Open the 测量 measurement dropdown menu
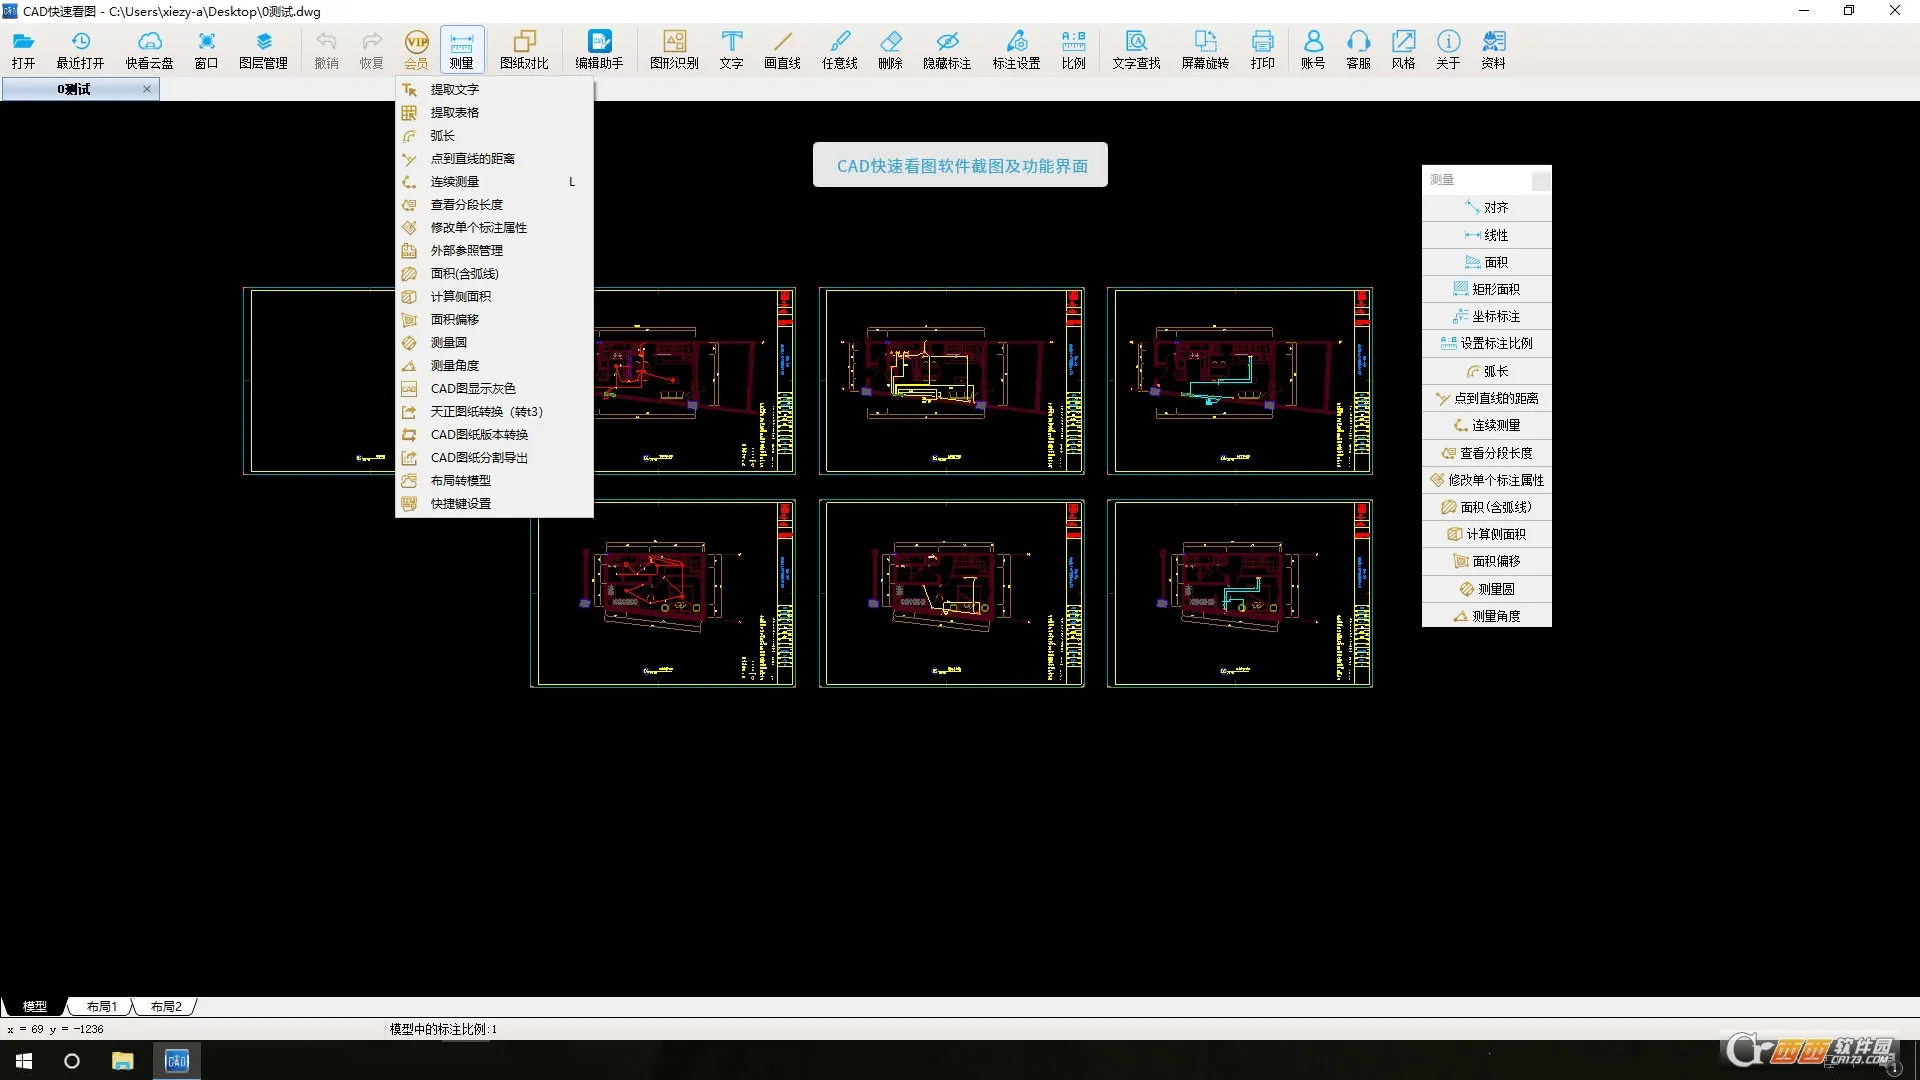Viewport: 1920px width, 1080px height. tap(461, 49)
